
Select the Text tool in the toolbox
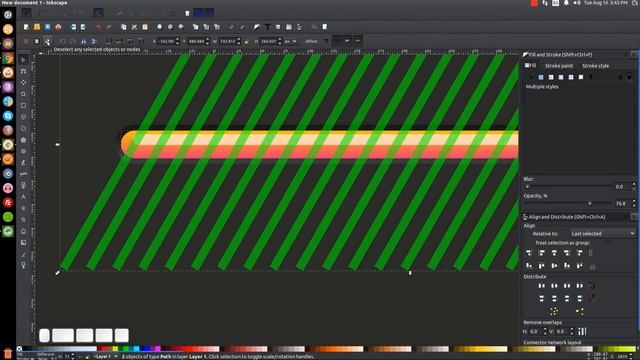[x=23, y=197]
